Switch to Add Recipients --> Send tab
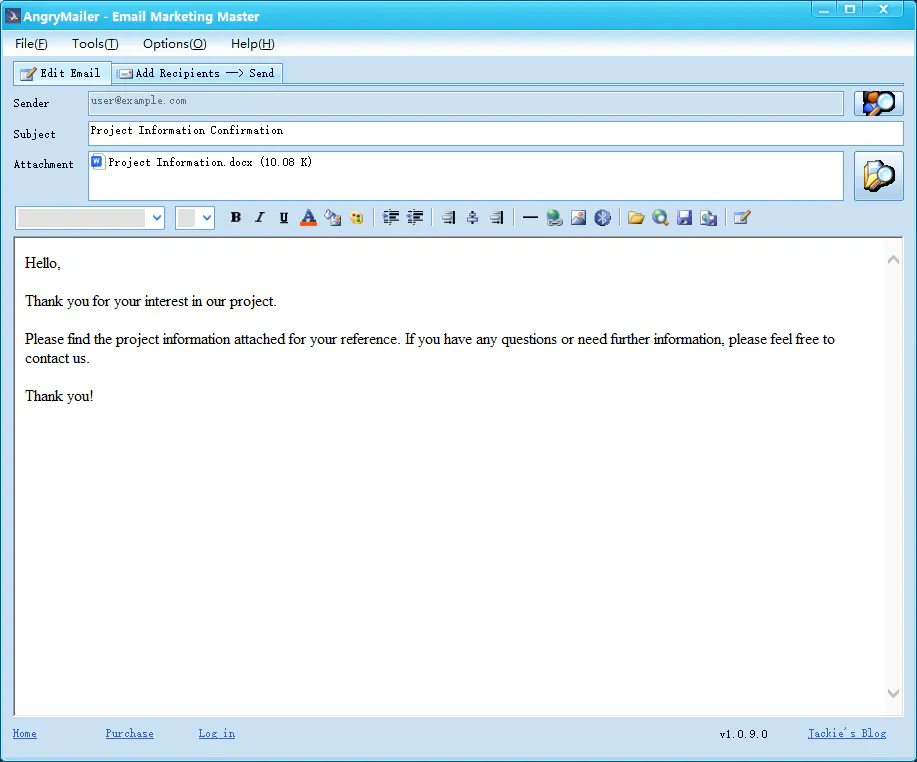The width and height of the screenshot is (917, 762). tap(197, 73)
